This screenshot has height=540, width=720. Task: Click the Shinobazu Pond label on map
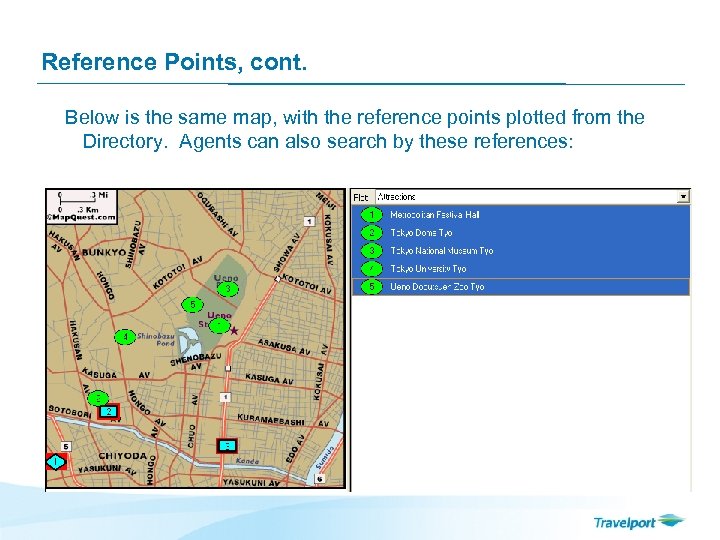[156, 339]
